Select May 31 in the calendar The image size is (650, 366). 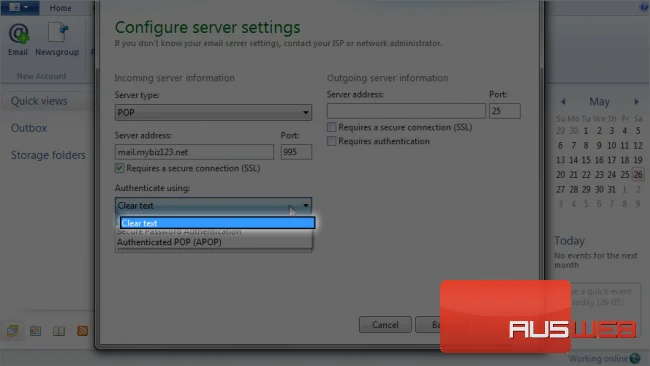point(611,189)
